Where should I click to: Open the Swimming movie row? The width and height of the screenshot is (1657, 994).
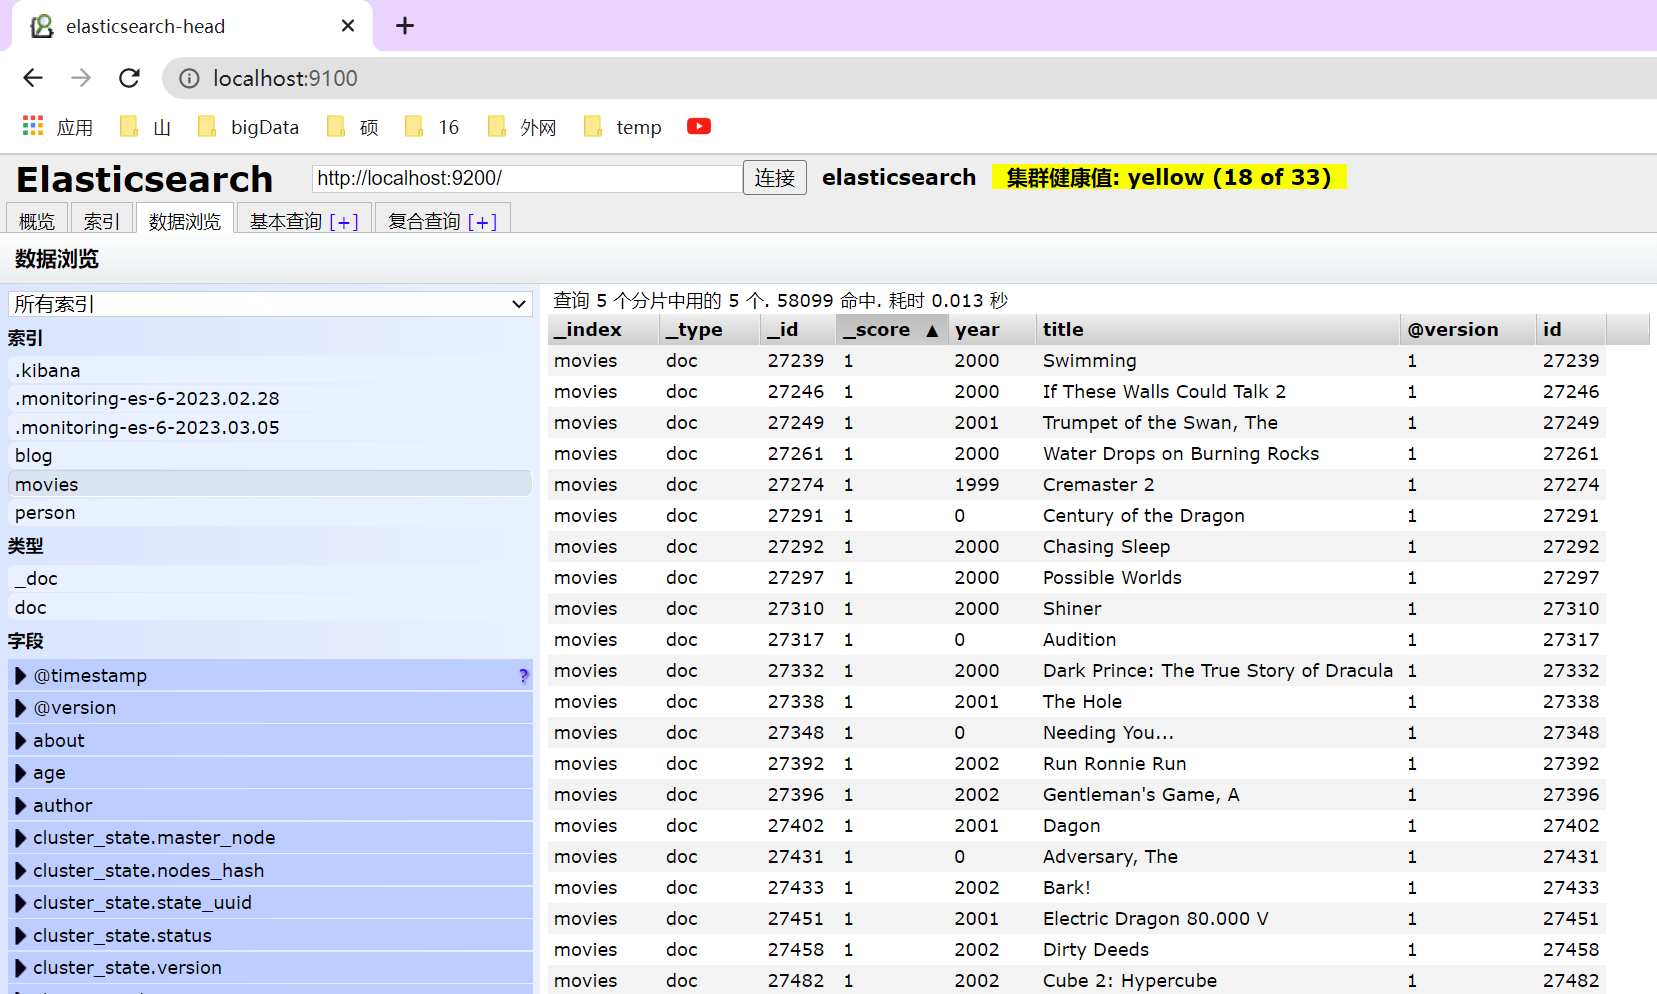(x=1077, y=361)
